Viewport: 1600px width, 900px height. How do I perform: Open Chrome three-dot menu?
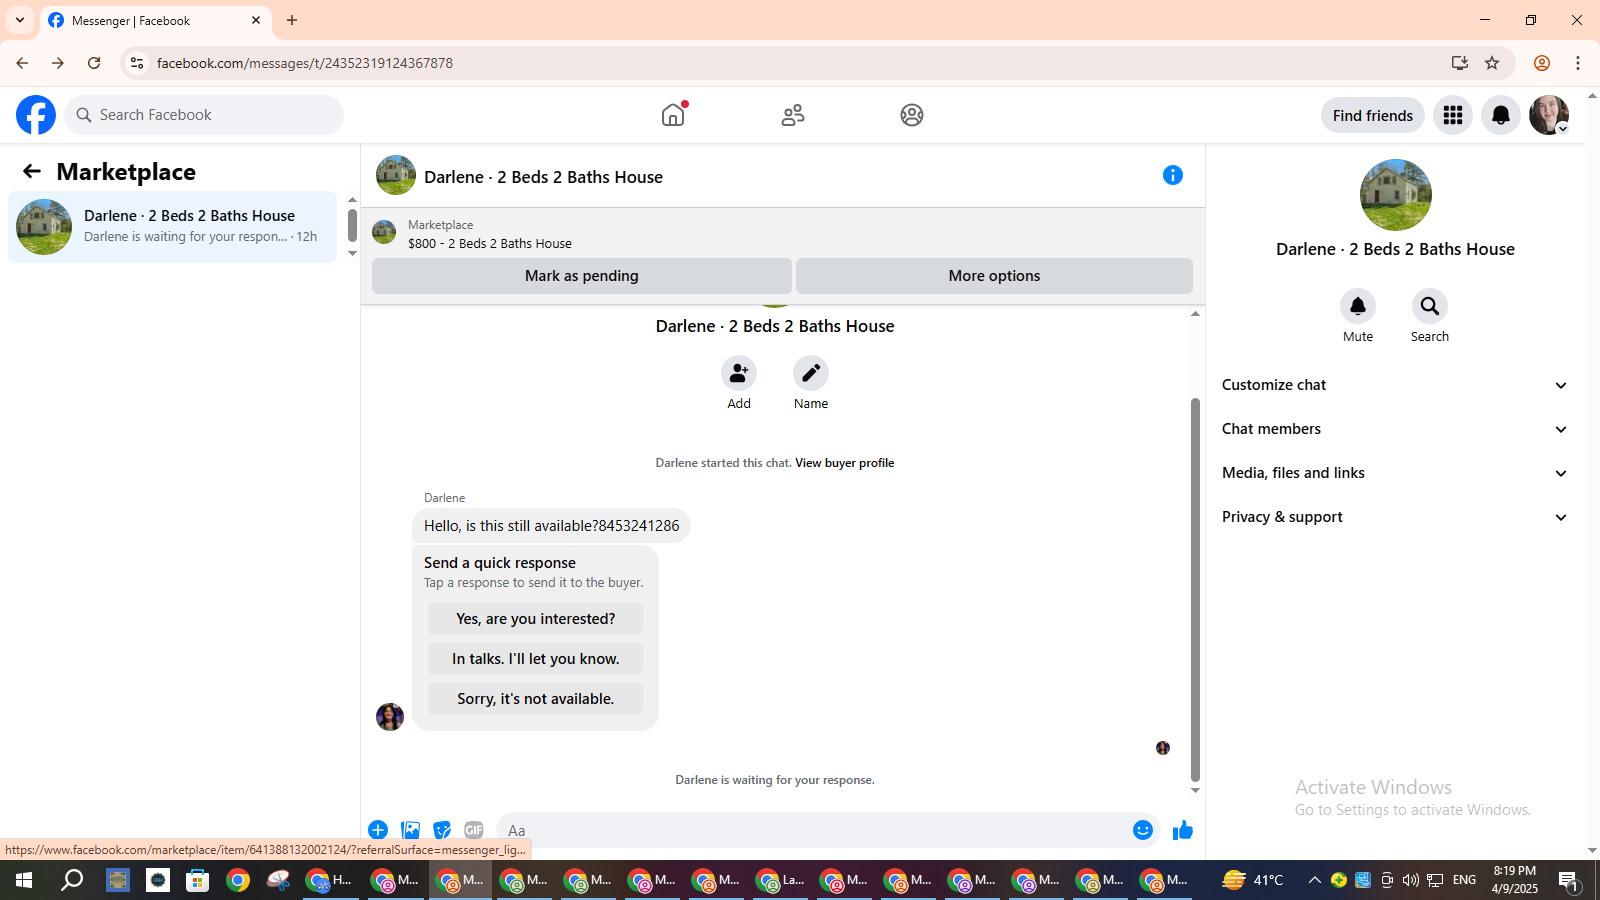click(1578, 63)
